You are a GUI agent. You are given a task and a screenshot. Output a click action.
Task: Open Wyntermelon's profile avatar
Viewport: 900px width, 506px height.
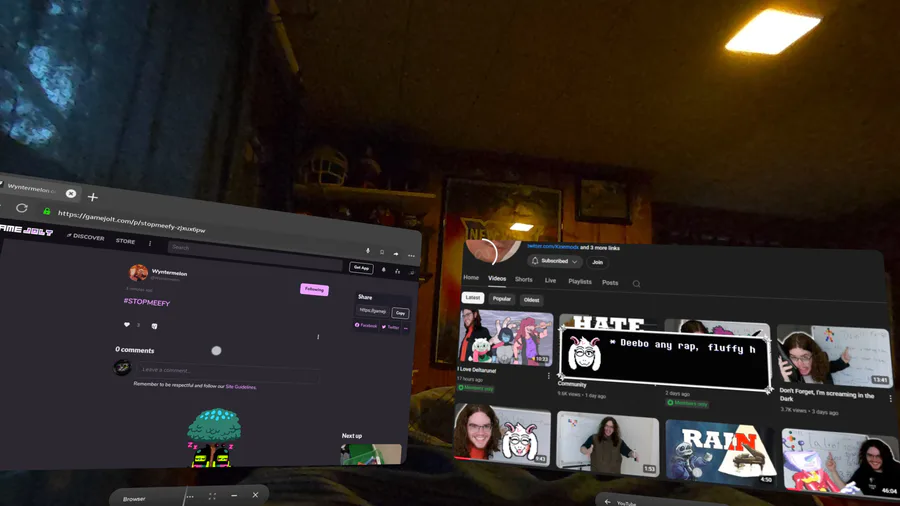pos(138,273)
